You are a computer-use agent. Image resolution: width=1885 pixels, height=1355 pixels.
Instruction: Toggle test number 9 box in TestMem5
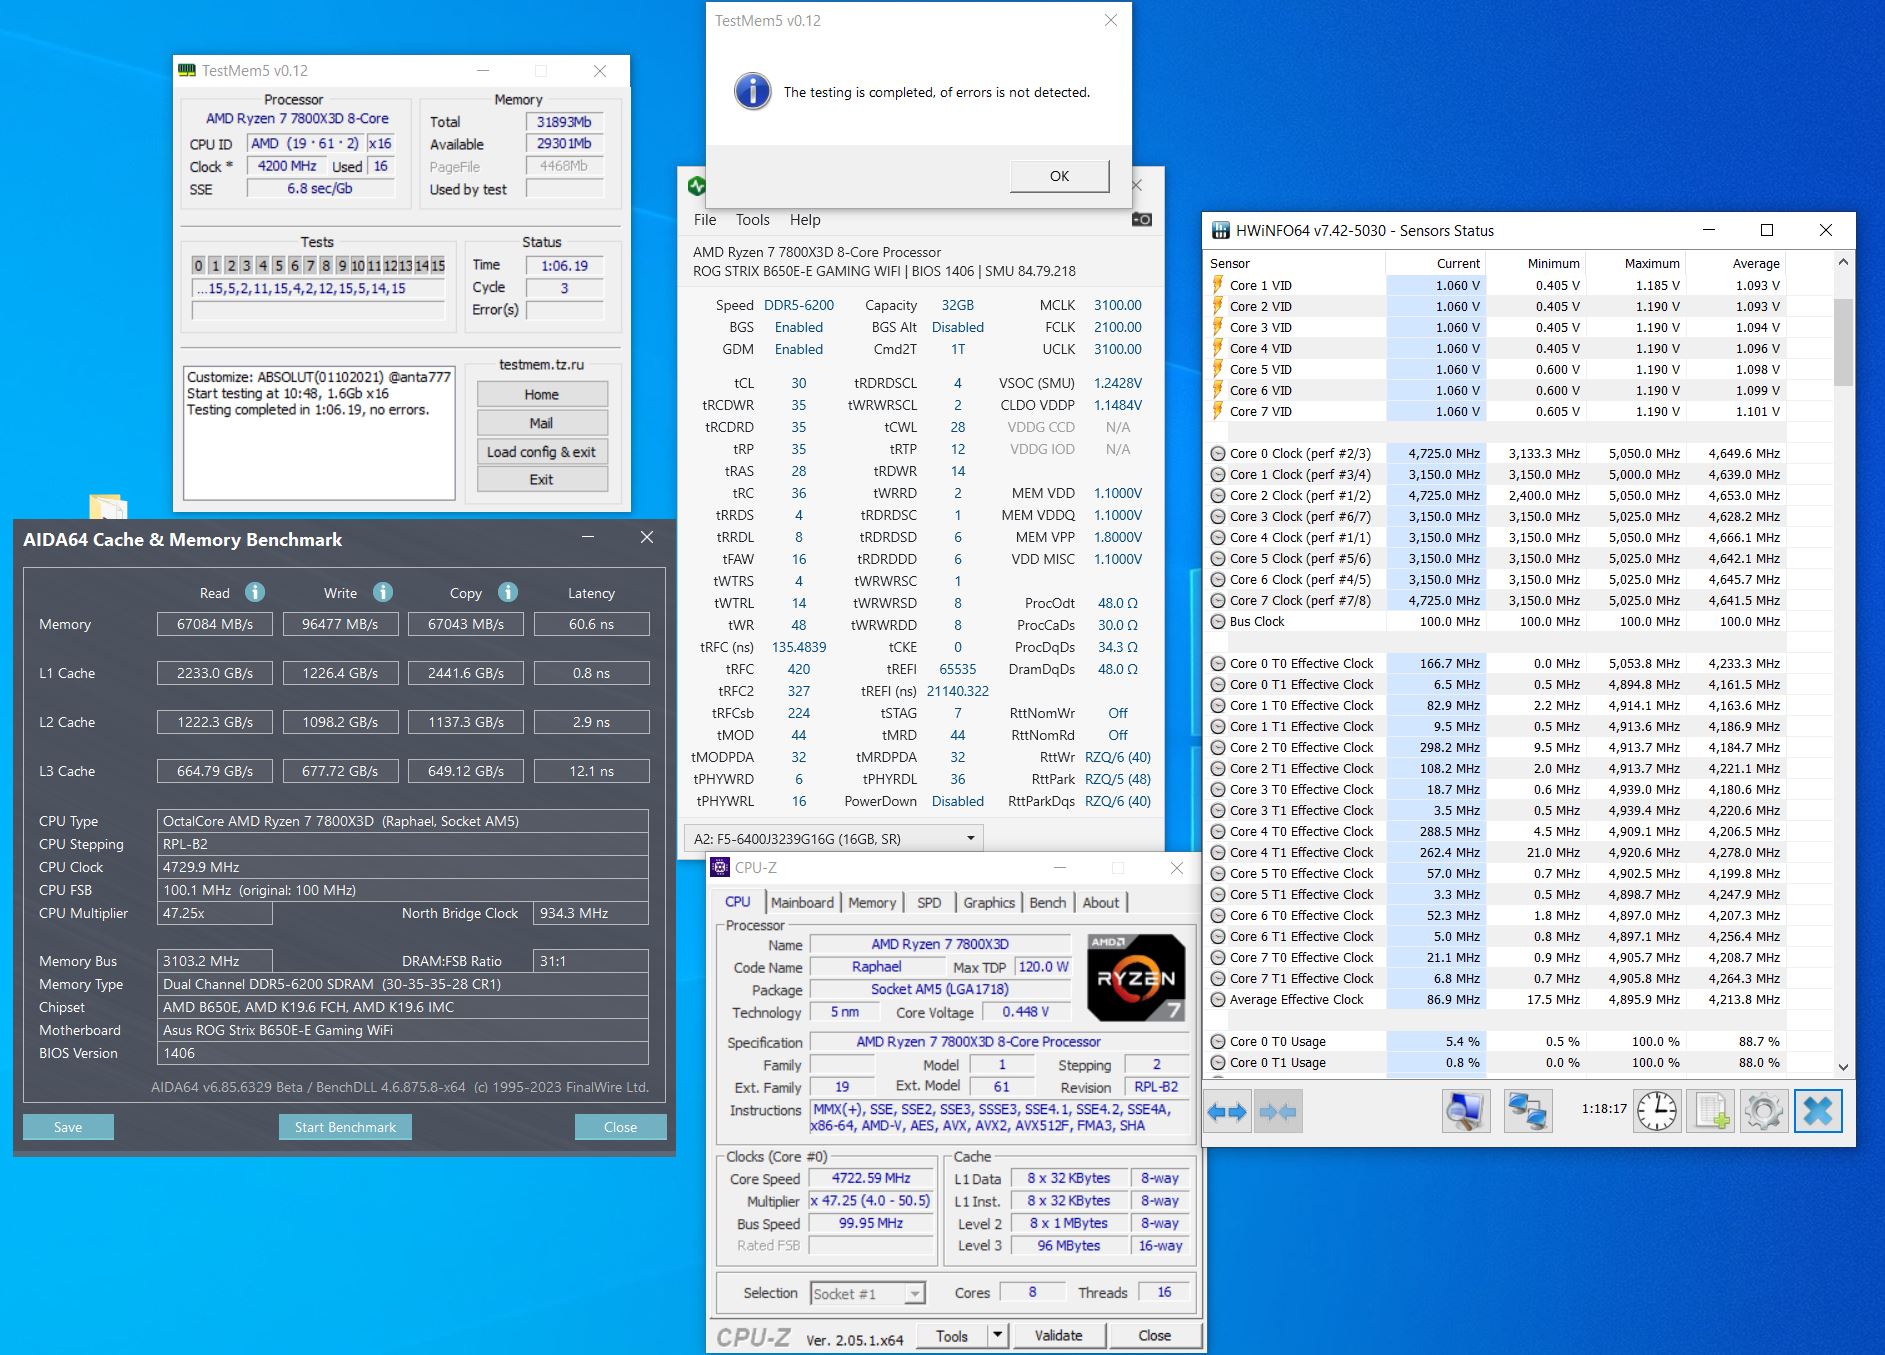pyautogui.click(x=342, y=265)
